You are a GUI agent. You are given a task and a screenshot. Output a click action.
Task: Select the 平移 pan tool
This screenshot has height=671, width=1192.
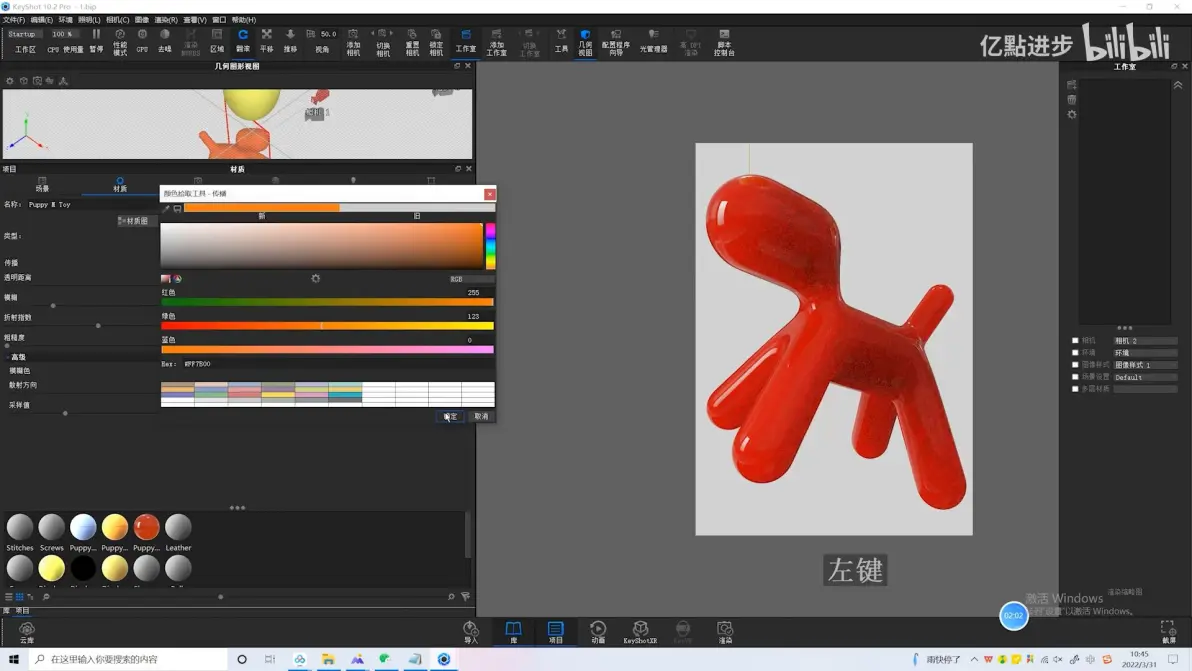[267, 40]
